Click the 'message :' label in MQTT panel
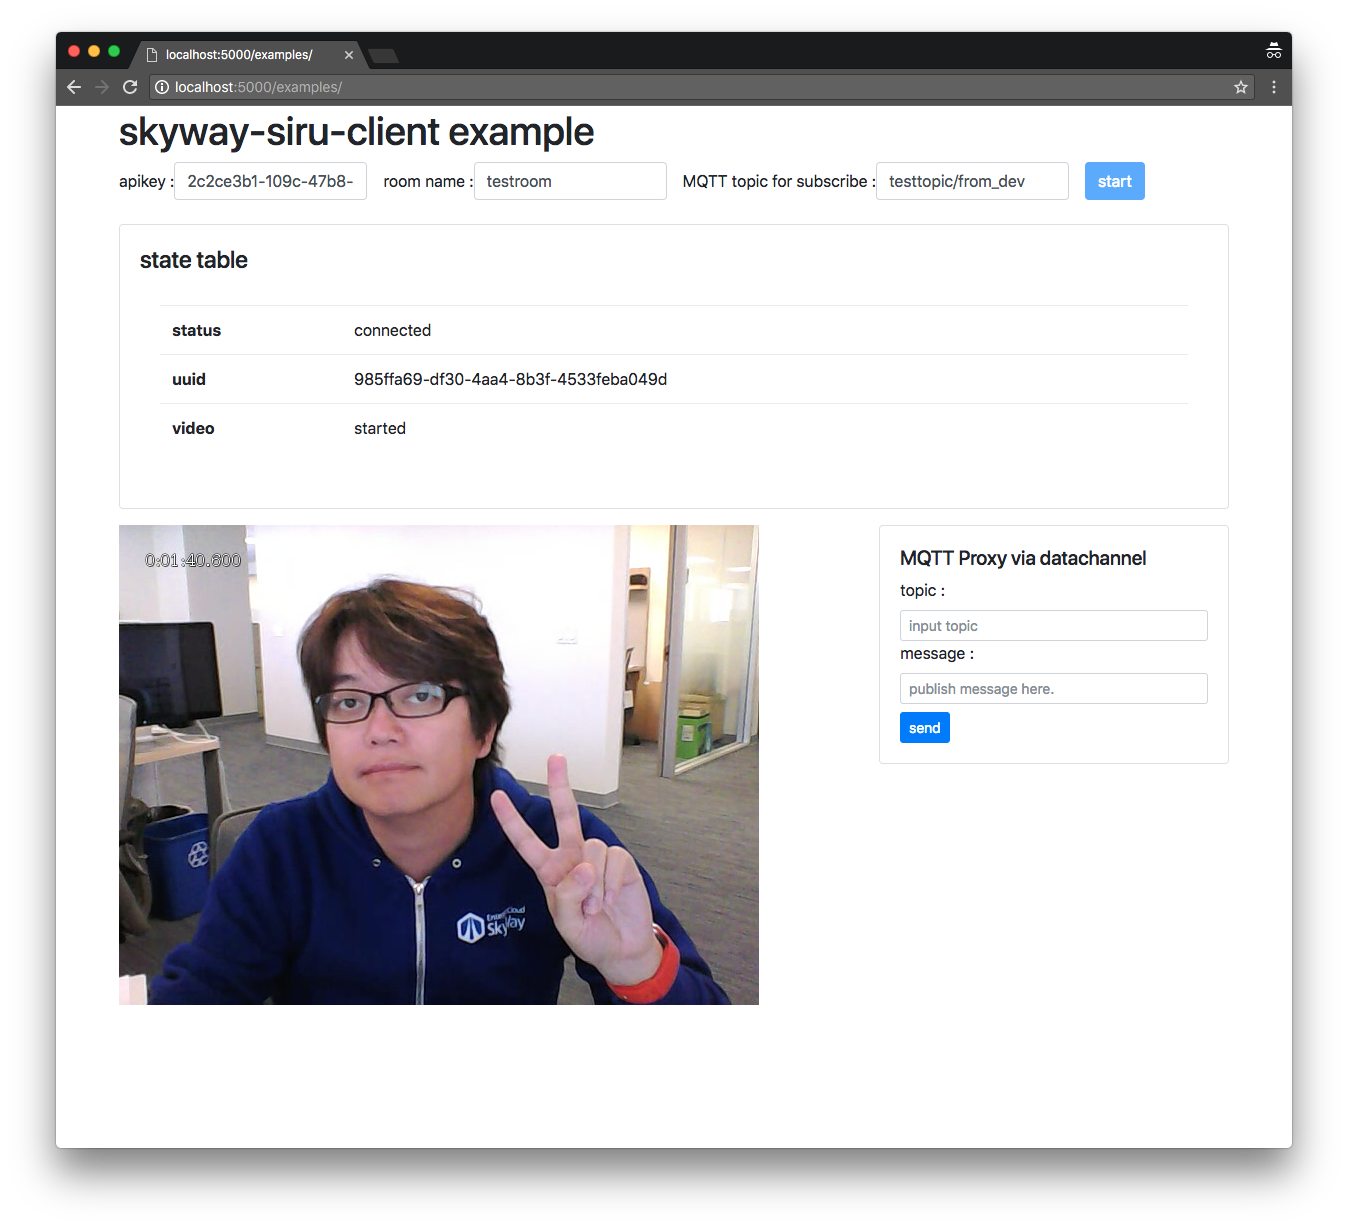This screenshot has width=1348, height=1228. [x=937, y=653]
